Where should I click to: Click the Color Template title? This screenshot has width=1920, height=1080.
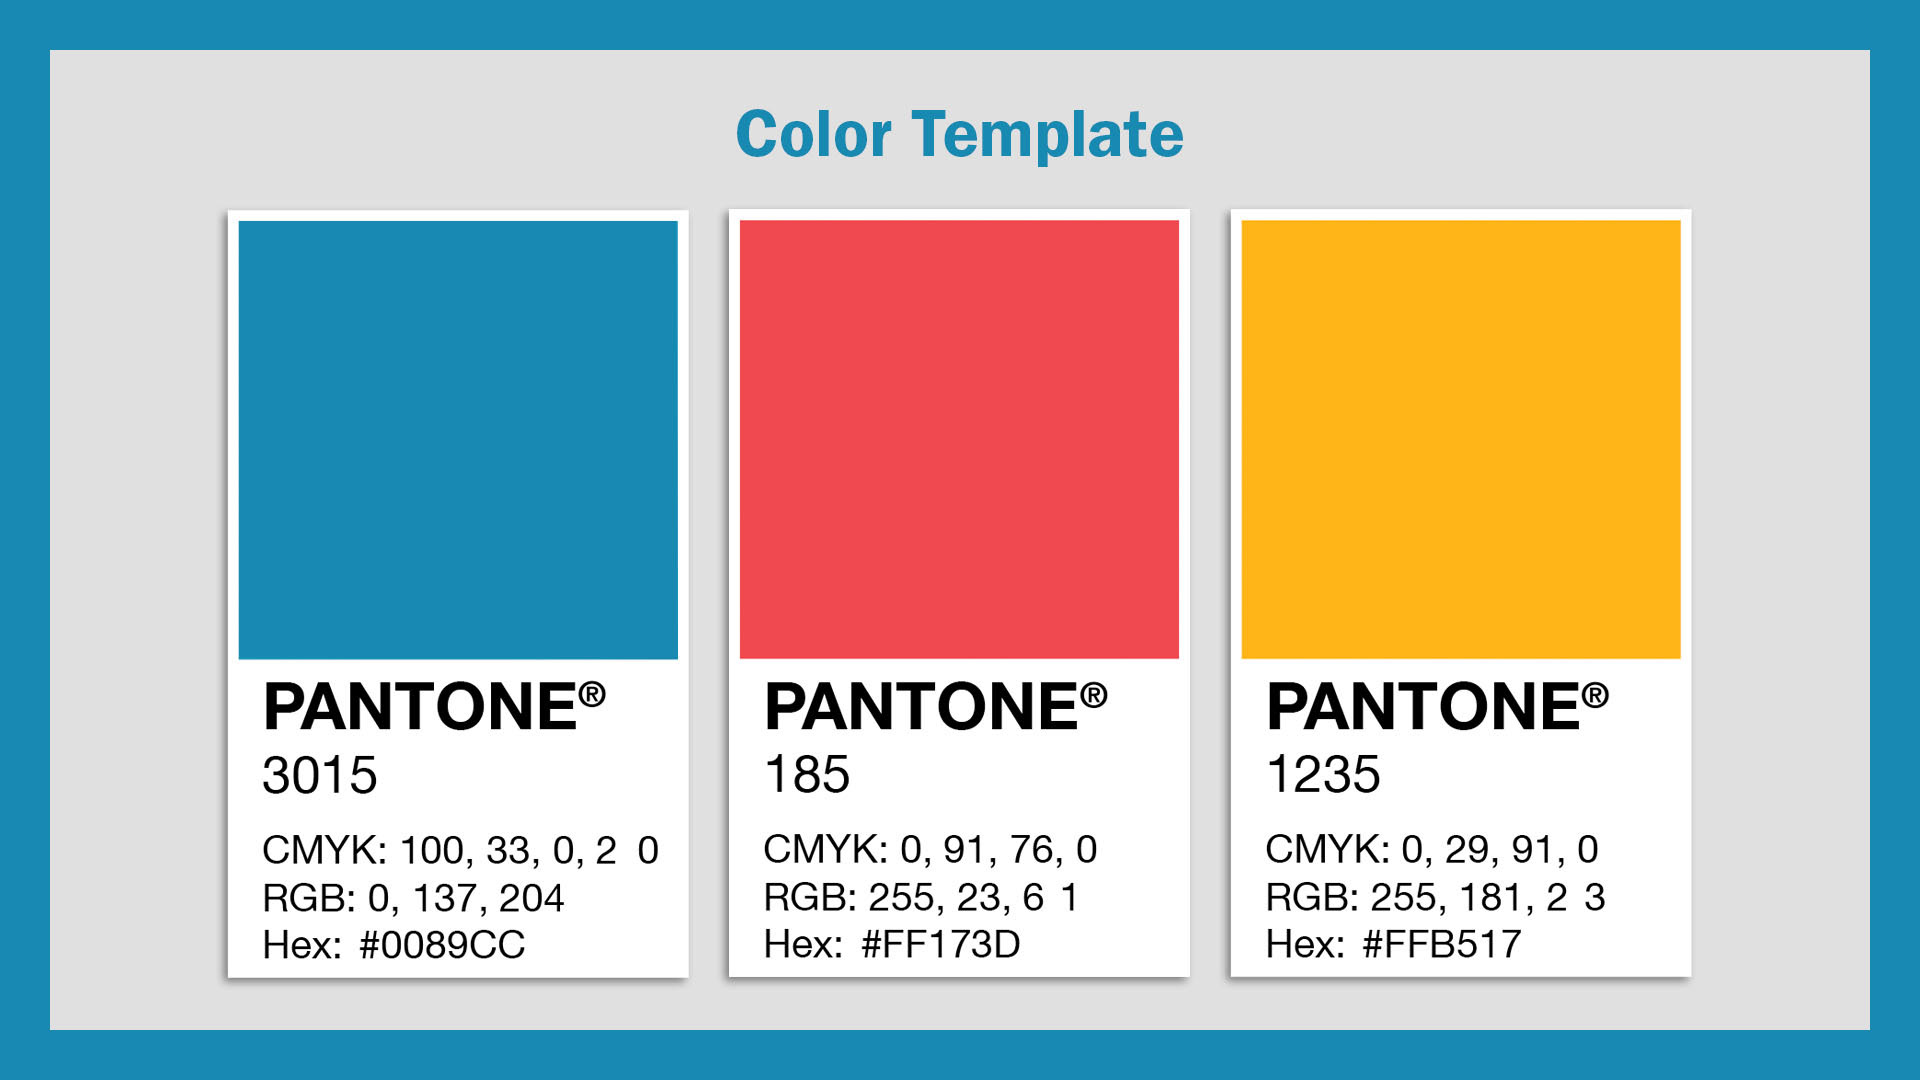pyautogui.click(x=959, y=135)
